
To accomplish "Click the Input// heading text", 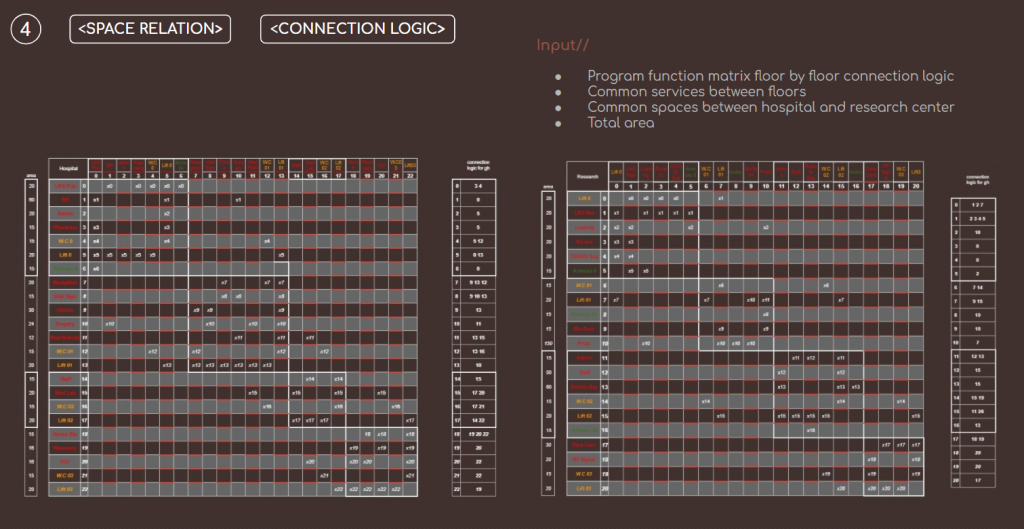I will (564, 46).
